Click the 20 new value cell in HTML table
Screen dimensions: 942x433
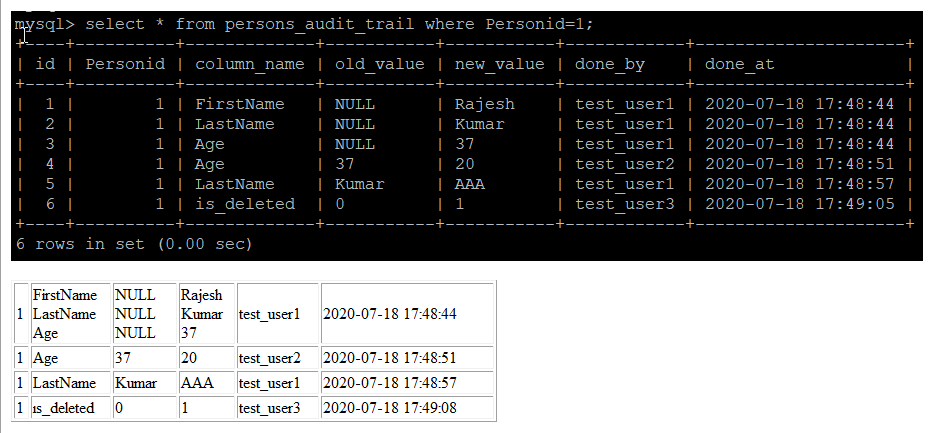click(x=207, y=358)
